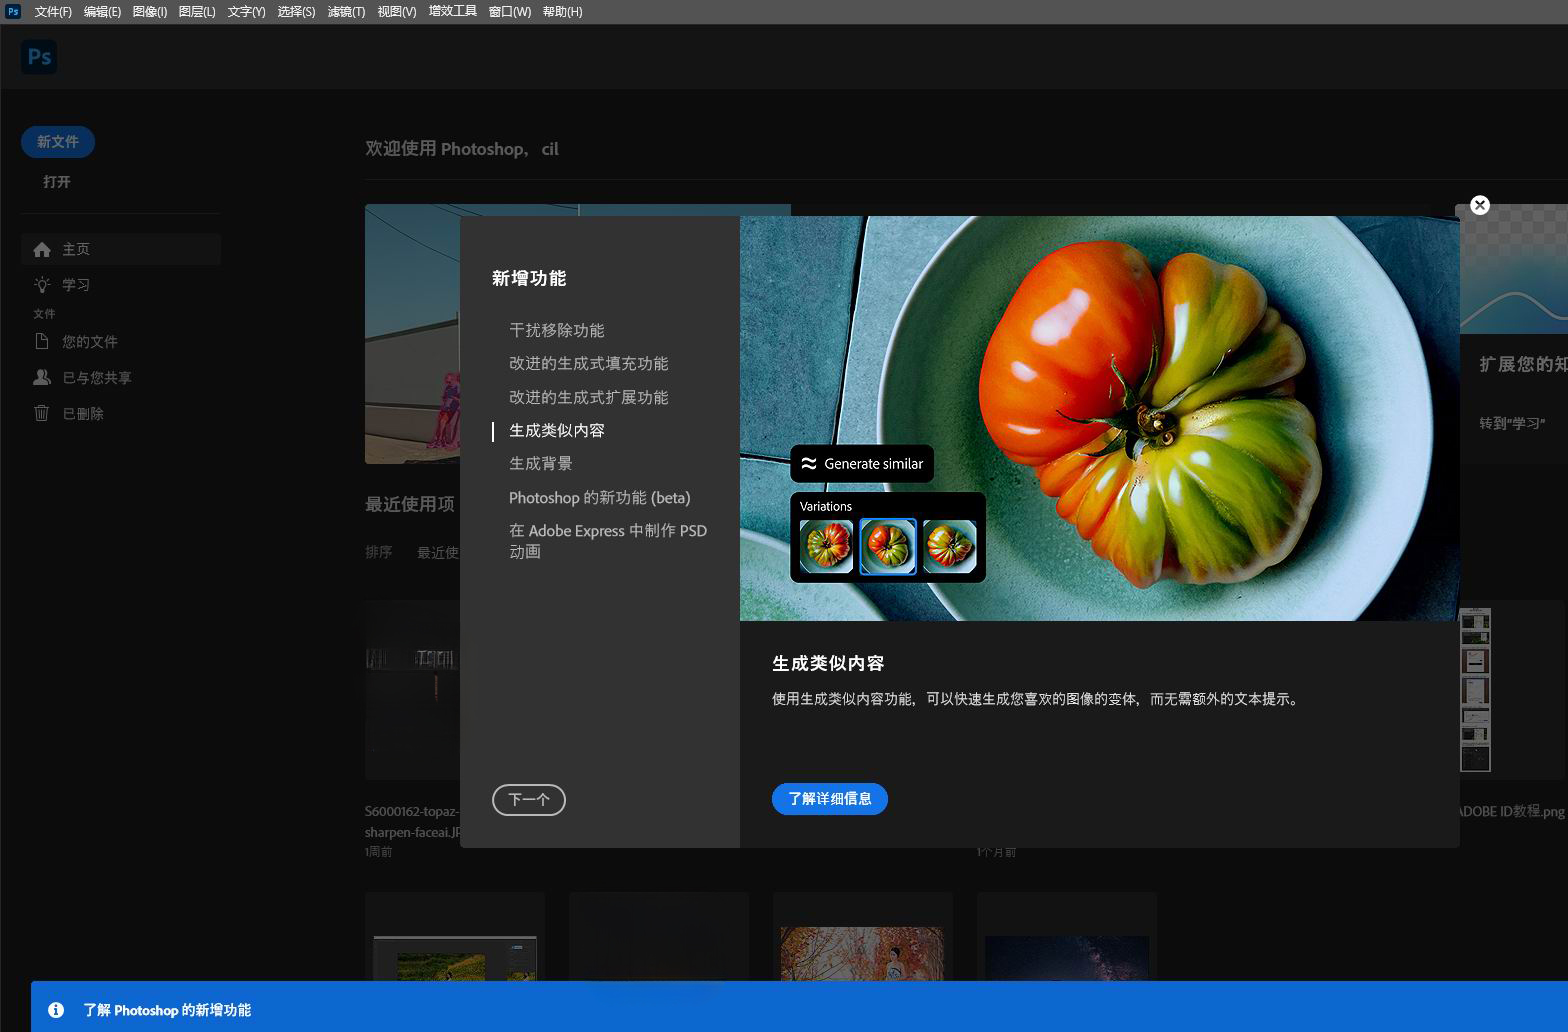The width and height of the screenshot is (1568, 1032).
Task: Click the 下一个 button
Action: pyautogui.click(x=529, y=800)
